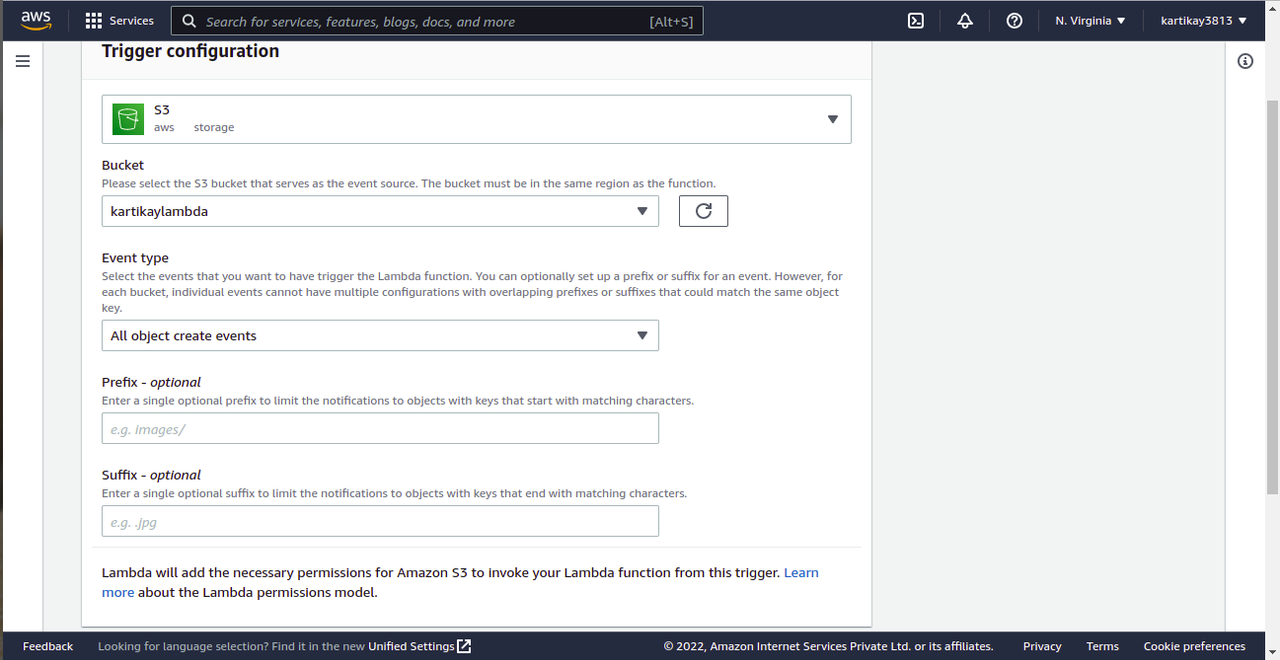The height and width of the screenshot is (660, 1280).
Task: Open the All object create events dropdown
Action: [x=380, y=336]
